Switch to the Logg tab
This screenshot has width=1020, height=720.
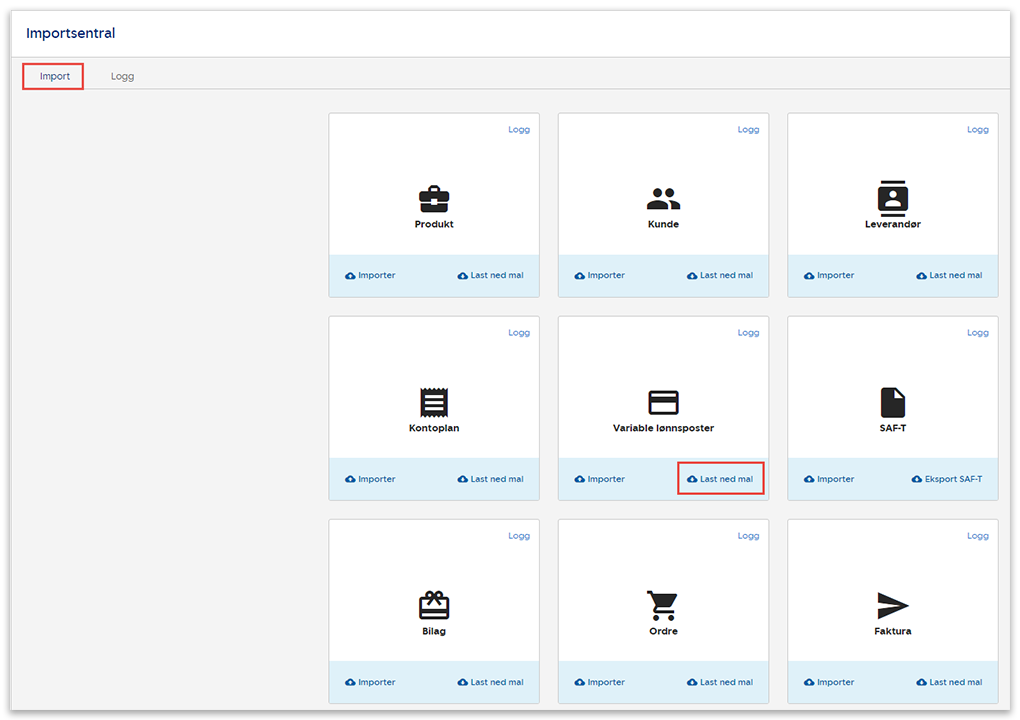tap(122, 76)
